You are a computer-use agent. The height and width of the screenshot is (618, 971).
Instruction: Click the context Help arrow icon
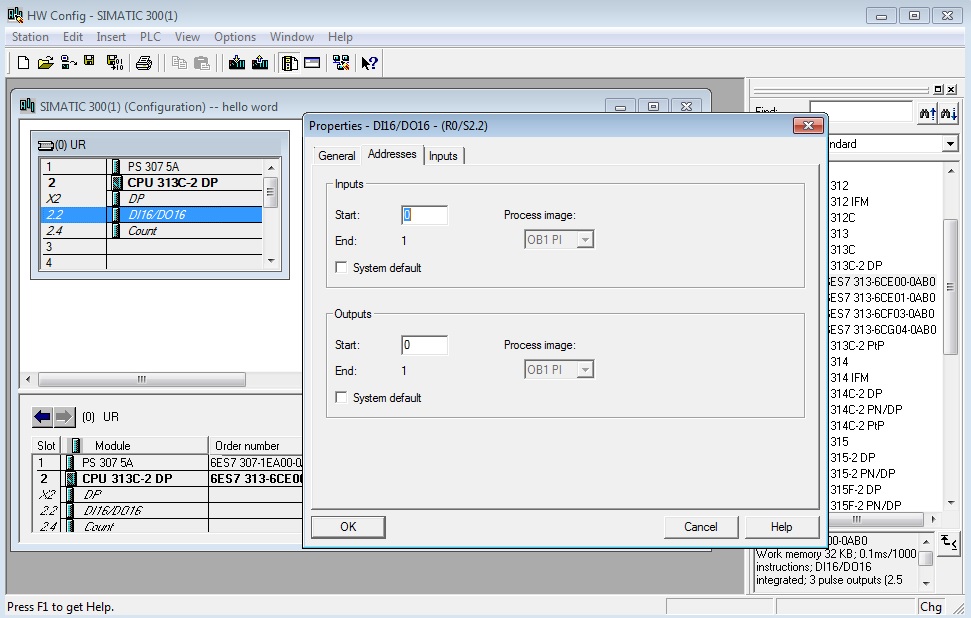click(x=370, y=63)
